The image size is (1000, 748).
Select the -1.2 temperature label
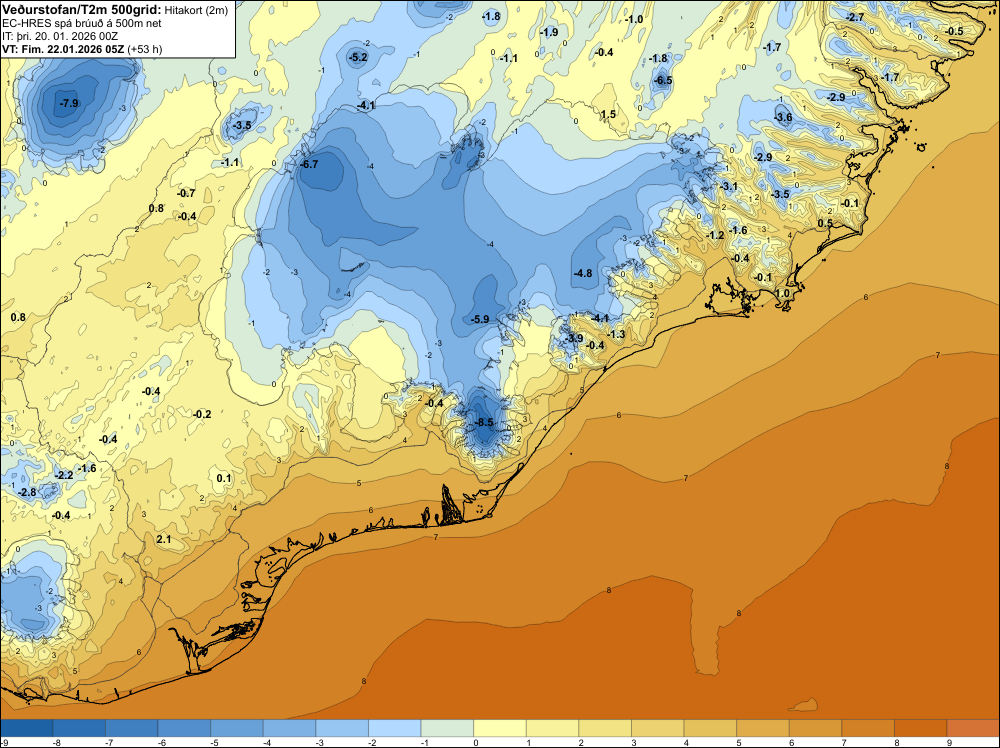(715, 235)
